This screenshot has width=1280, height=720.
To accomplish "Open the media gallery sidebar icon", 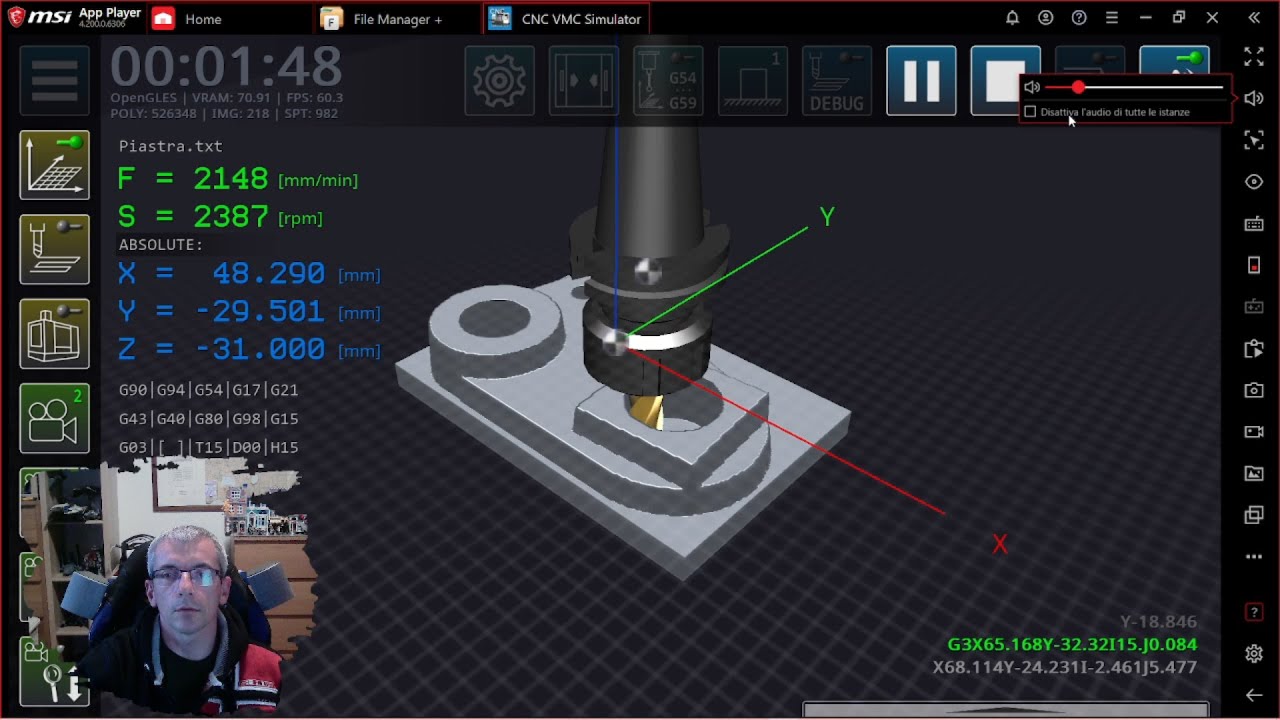I will coord(1254,473).
